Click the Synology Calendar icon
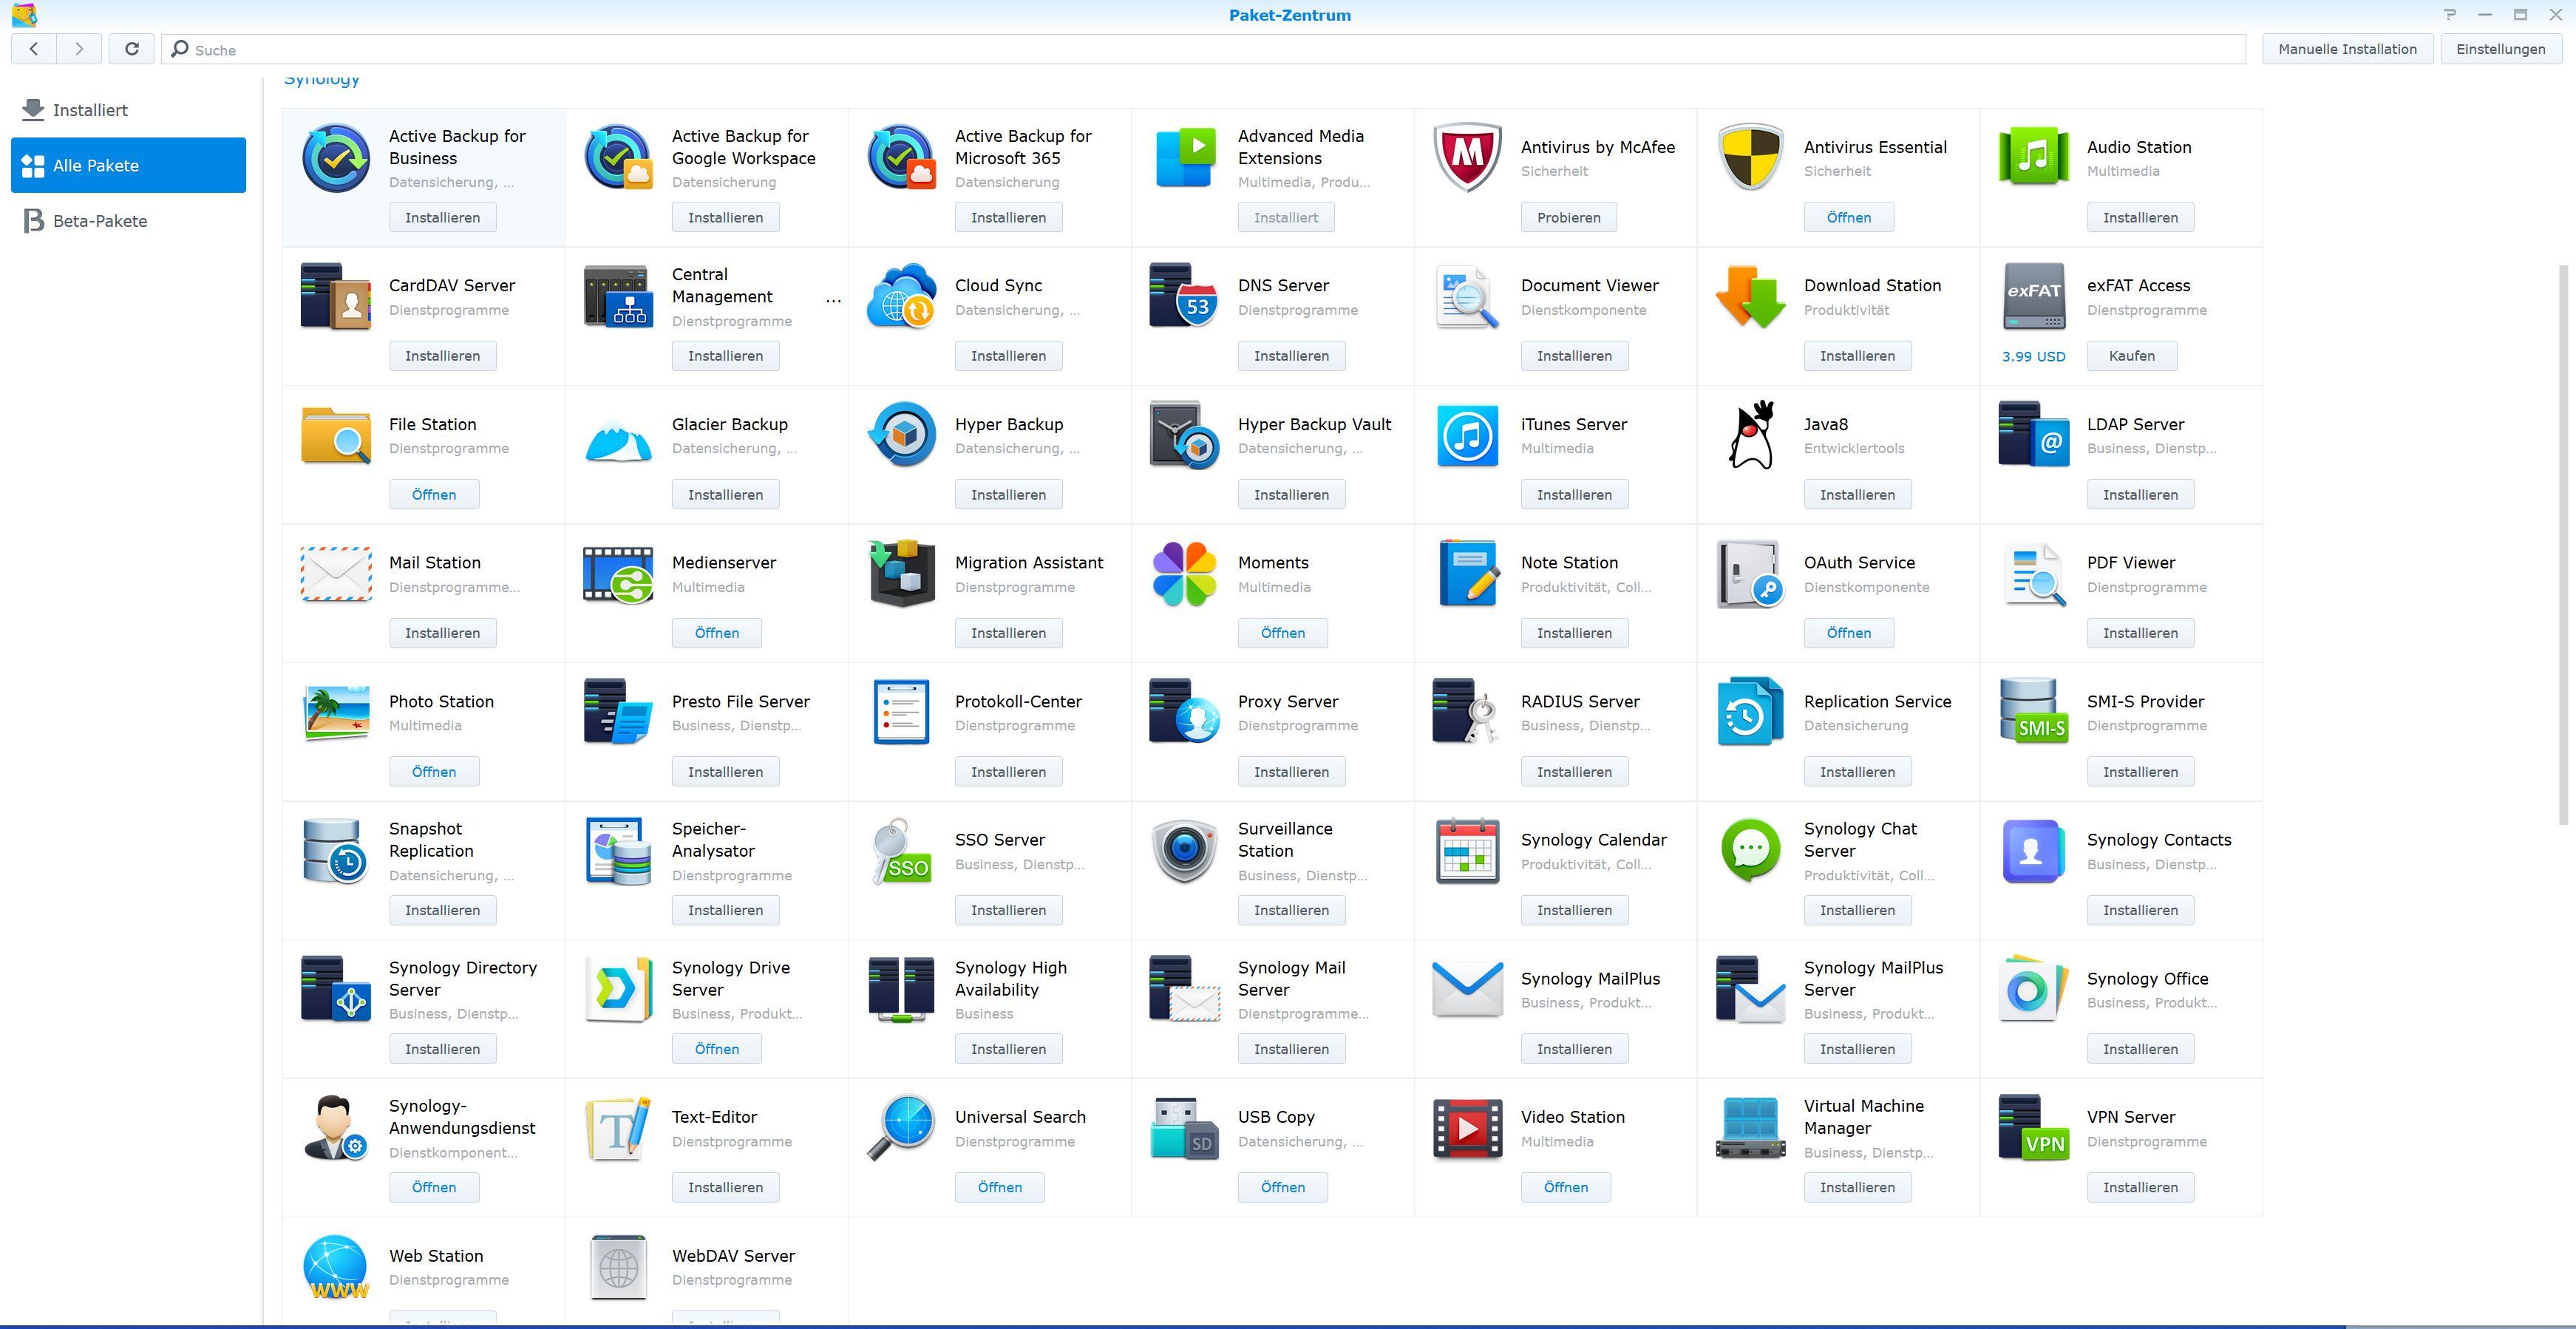Screen dimensions: 2576x1329 tap(1467, 851)
